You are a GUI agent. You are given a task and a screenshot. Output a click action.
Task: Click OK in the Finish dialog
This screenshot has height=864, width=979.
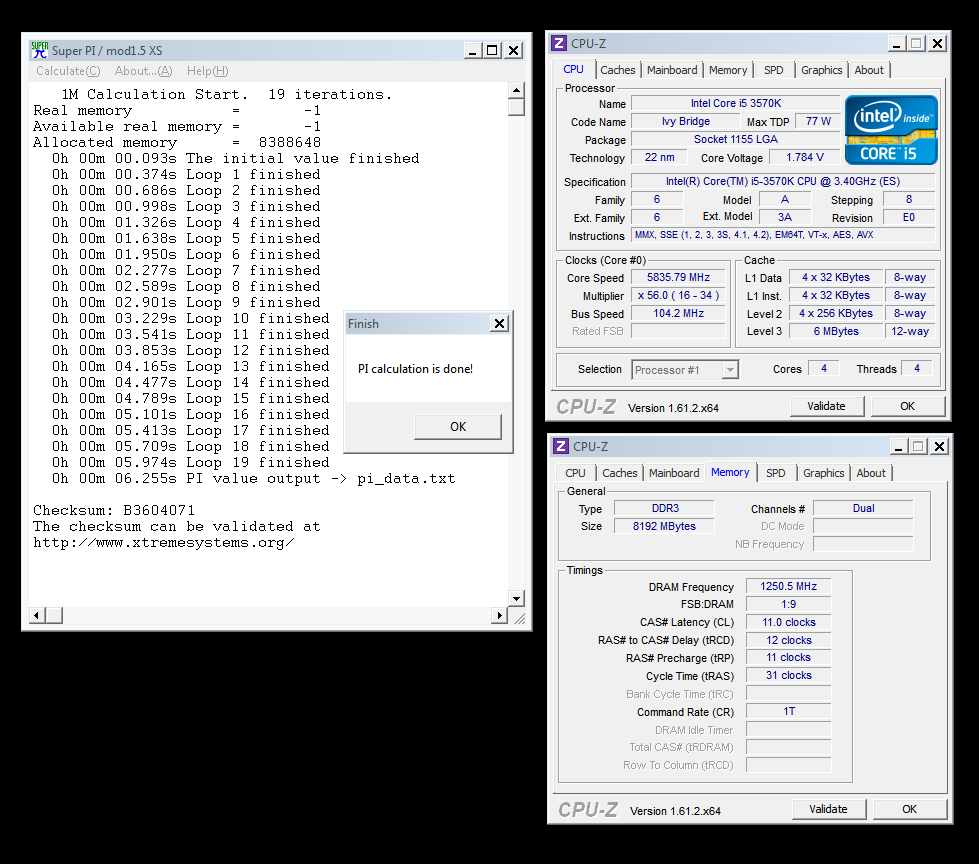click(x=458, y=426)
